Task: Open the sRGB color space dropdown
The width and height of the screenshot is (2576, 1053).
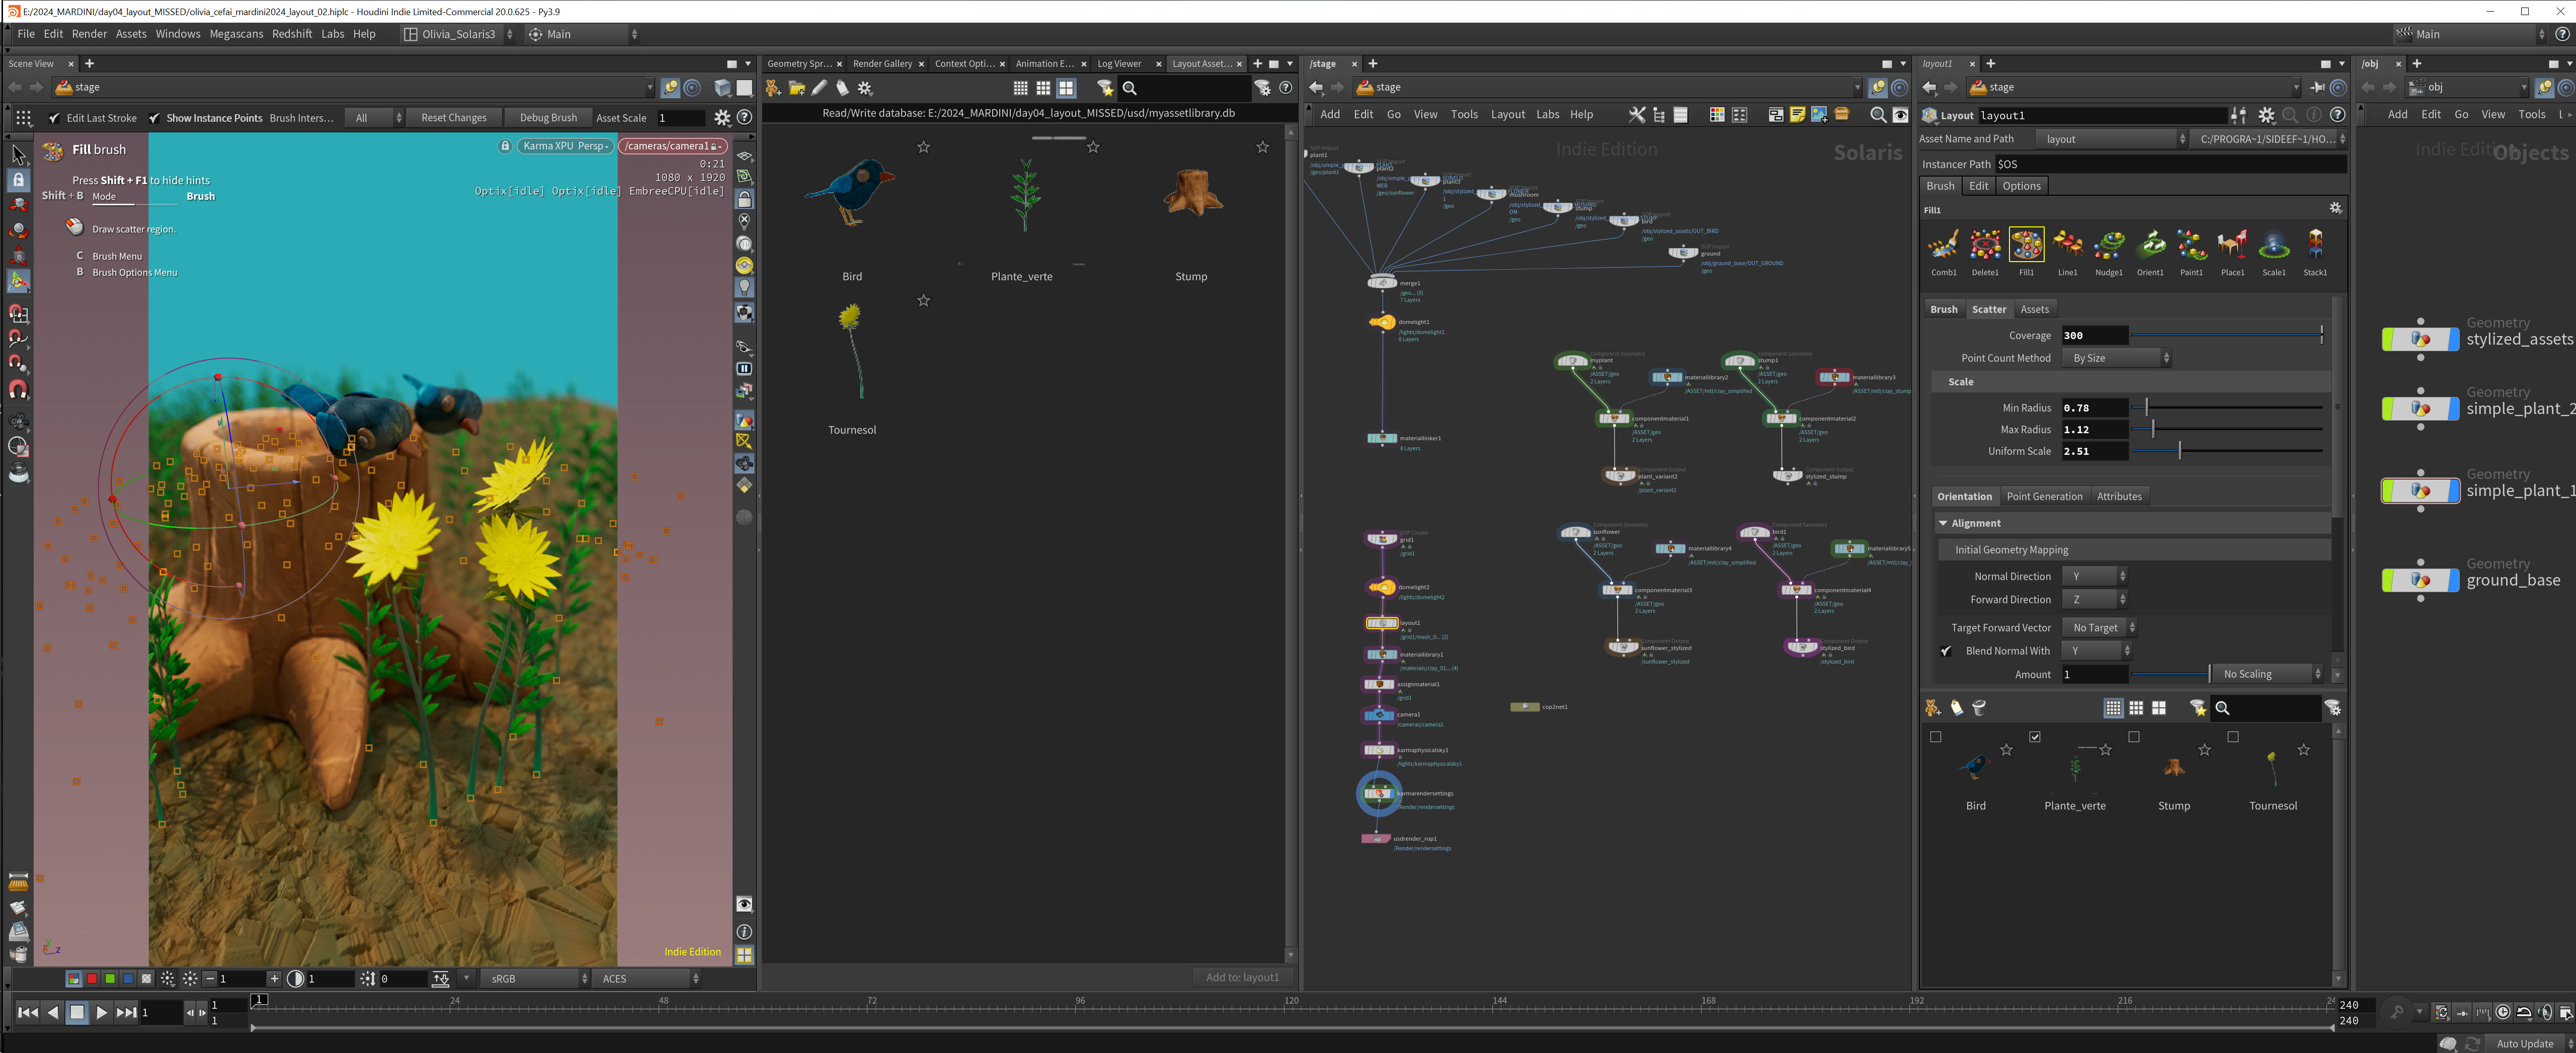Action: click(x=534, y=979)
